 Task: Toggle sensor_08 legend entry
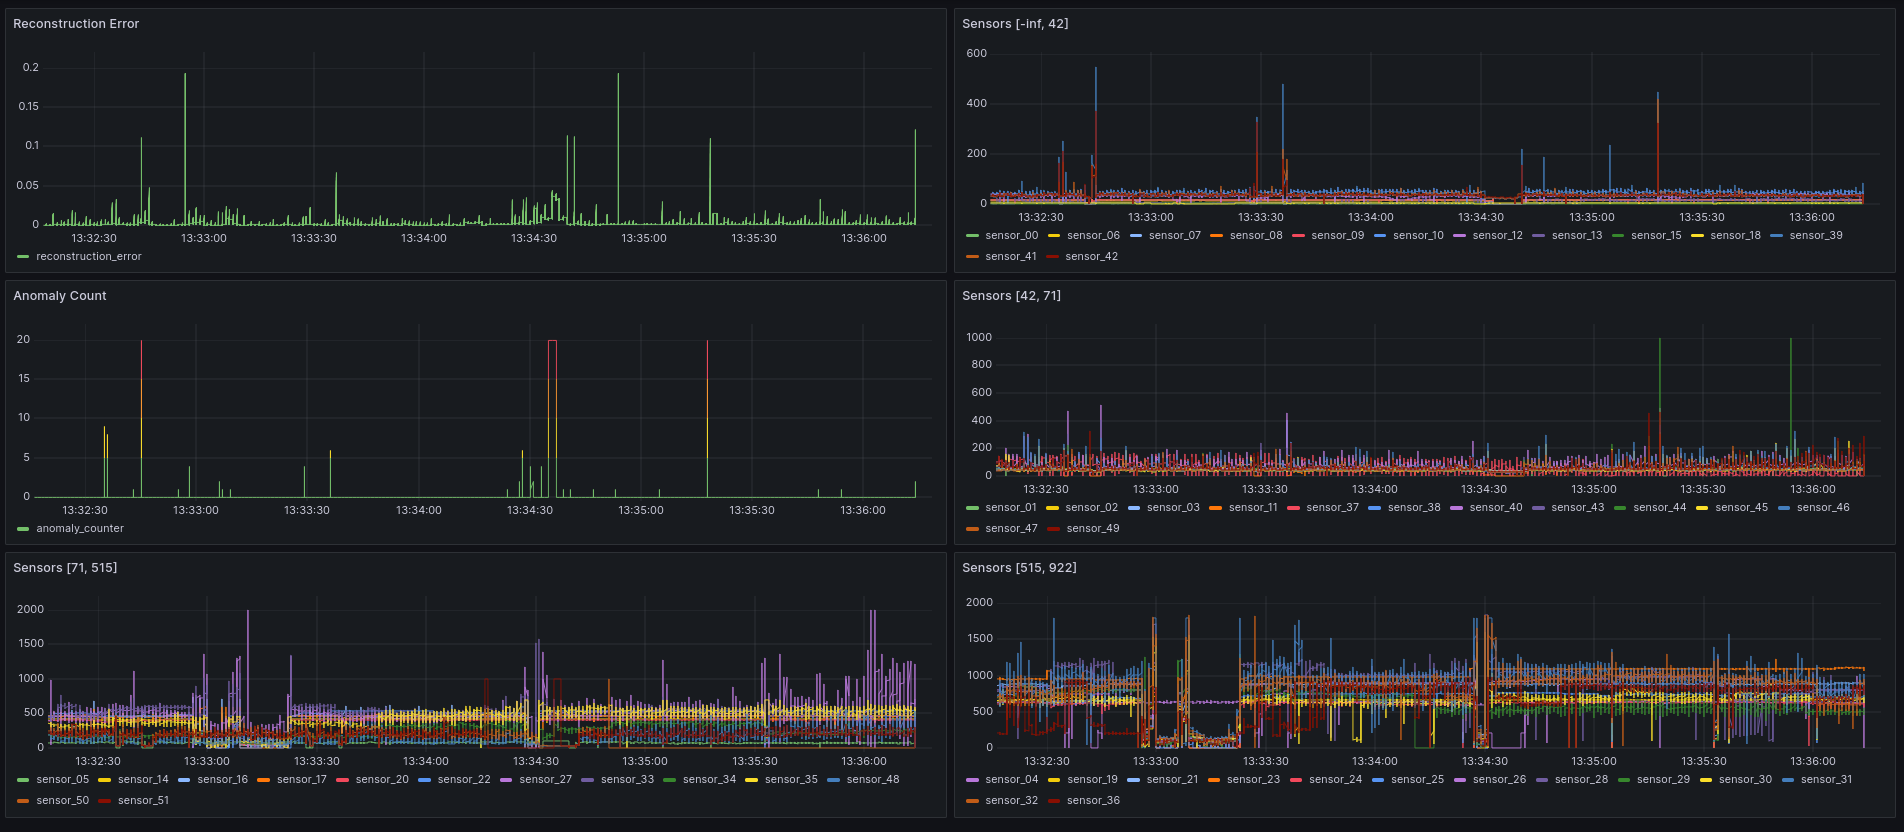pyautogui.click(x=1256, y=236)
